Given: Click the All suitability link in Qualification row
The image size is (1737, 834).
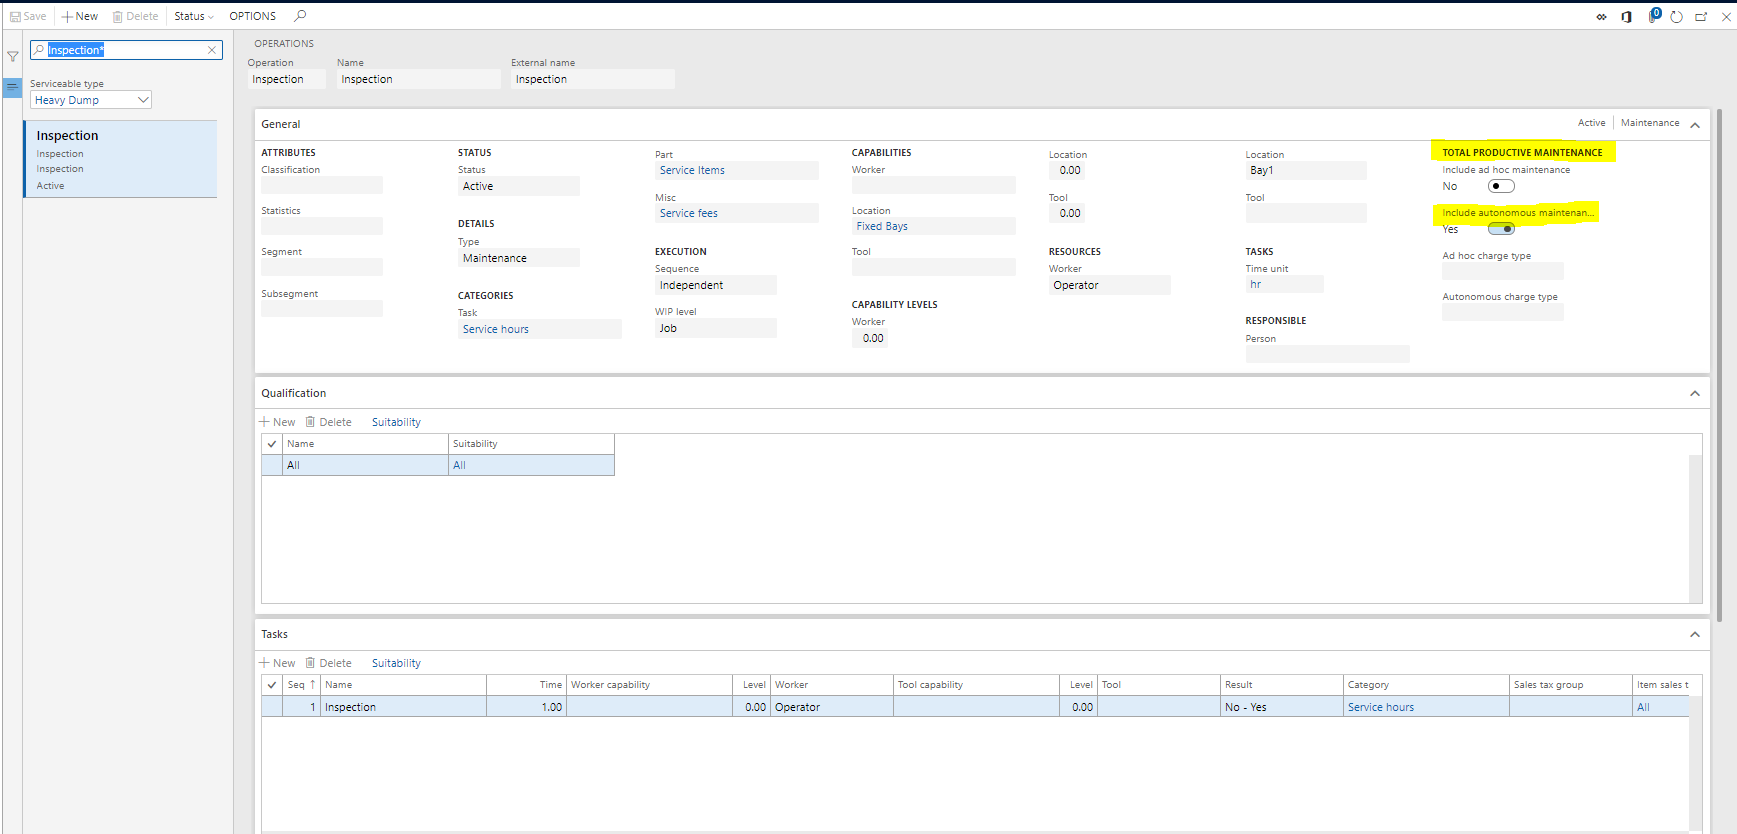Looking at the screenshot, I should coord(459,465).
